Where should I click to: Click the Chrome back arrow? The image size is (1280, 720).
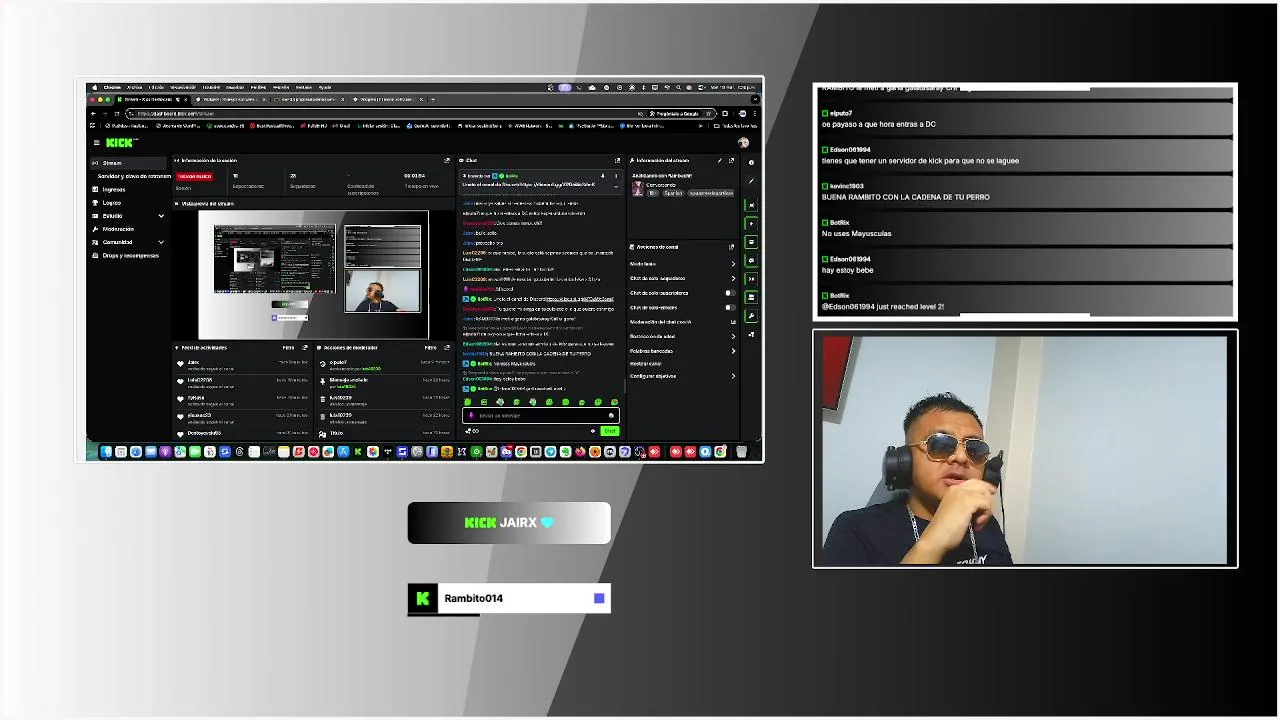(93, 114)
